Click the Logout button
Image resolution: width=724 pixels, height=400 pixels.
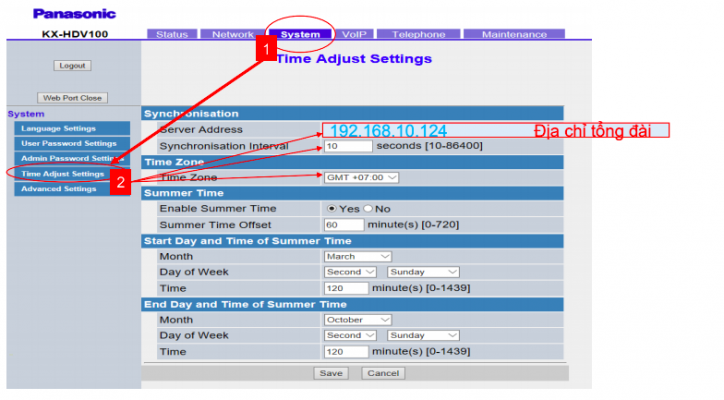coord(72,65)
